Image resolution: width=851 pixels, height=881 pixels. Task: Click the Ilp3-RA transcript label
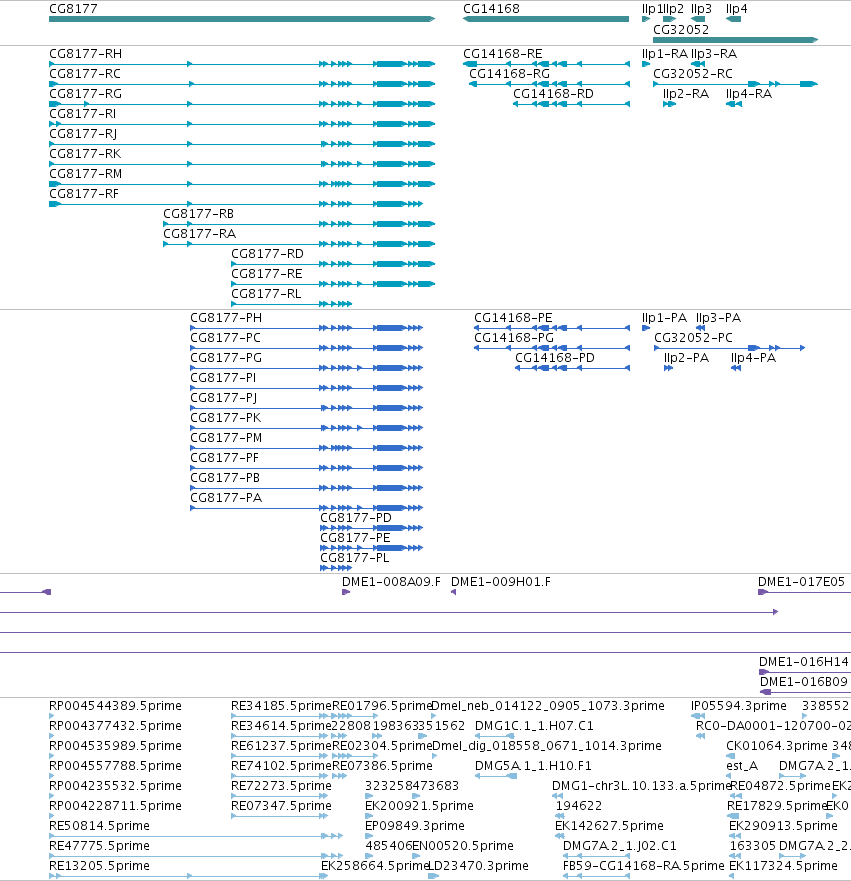pyautogui.click(x=714, y=54)
